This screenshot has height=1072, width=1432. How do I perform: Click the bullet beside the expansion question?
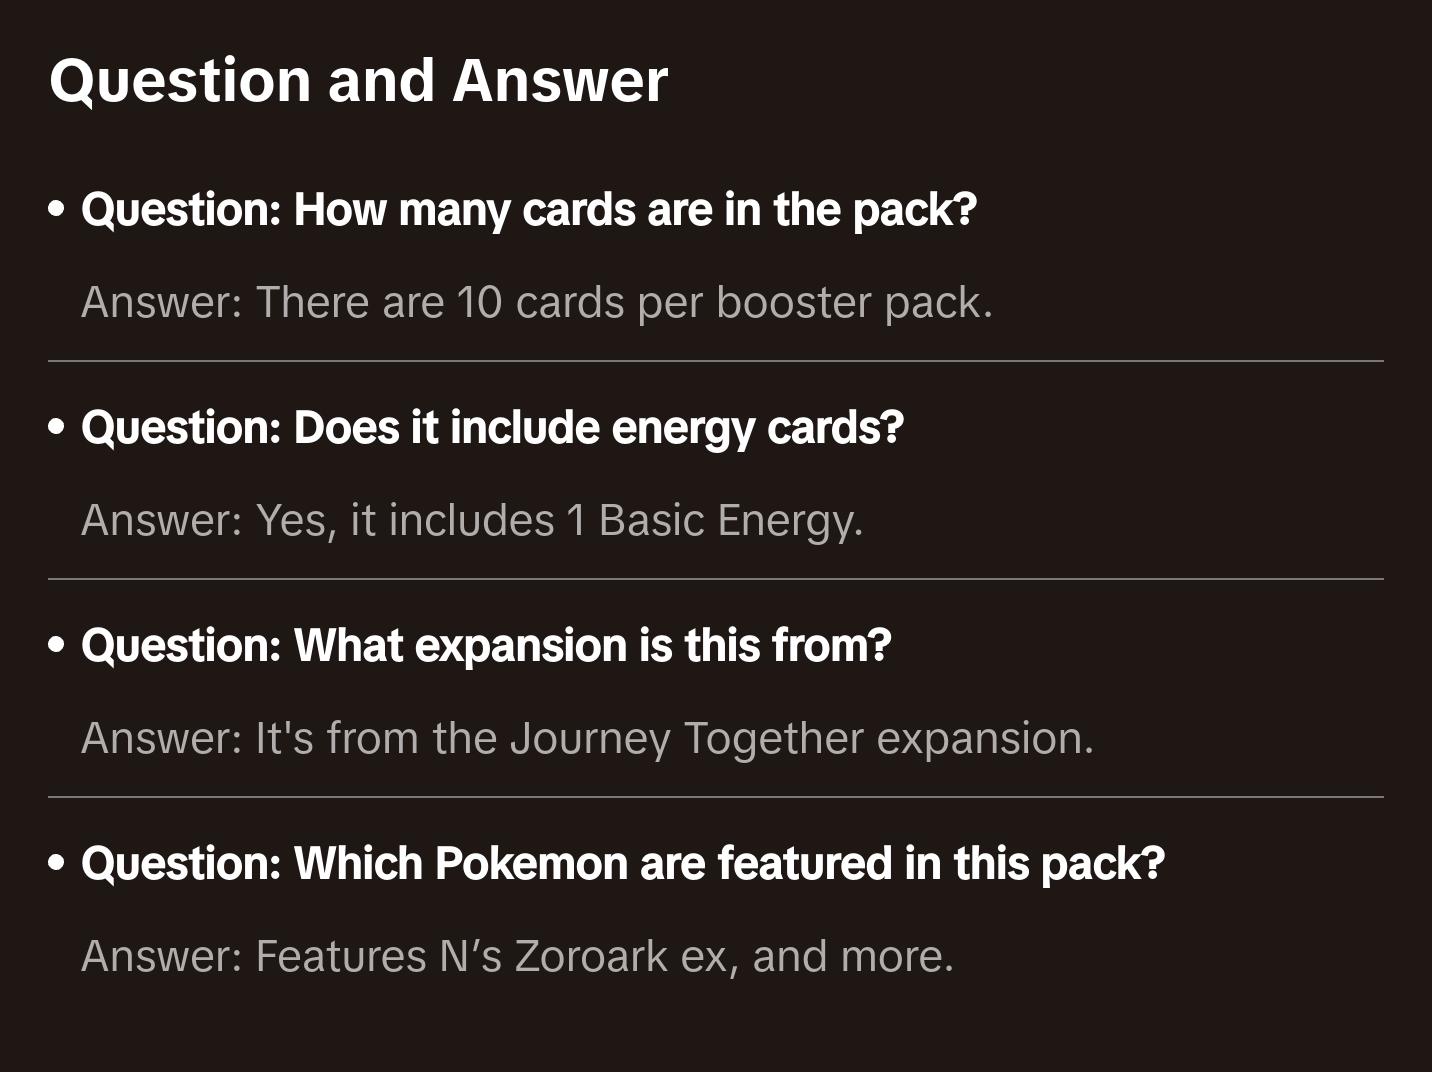point(57,646)
